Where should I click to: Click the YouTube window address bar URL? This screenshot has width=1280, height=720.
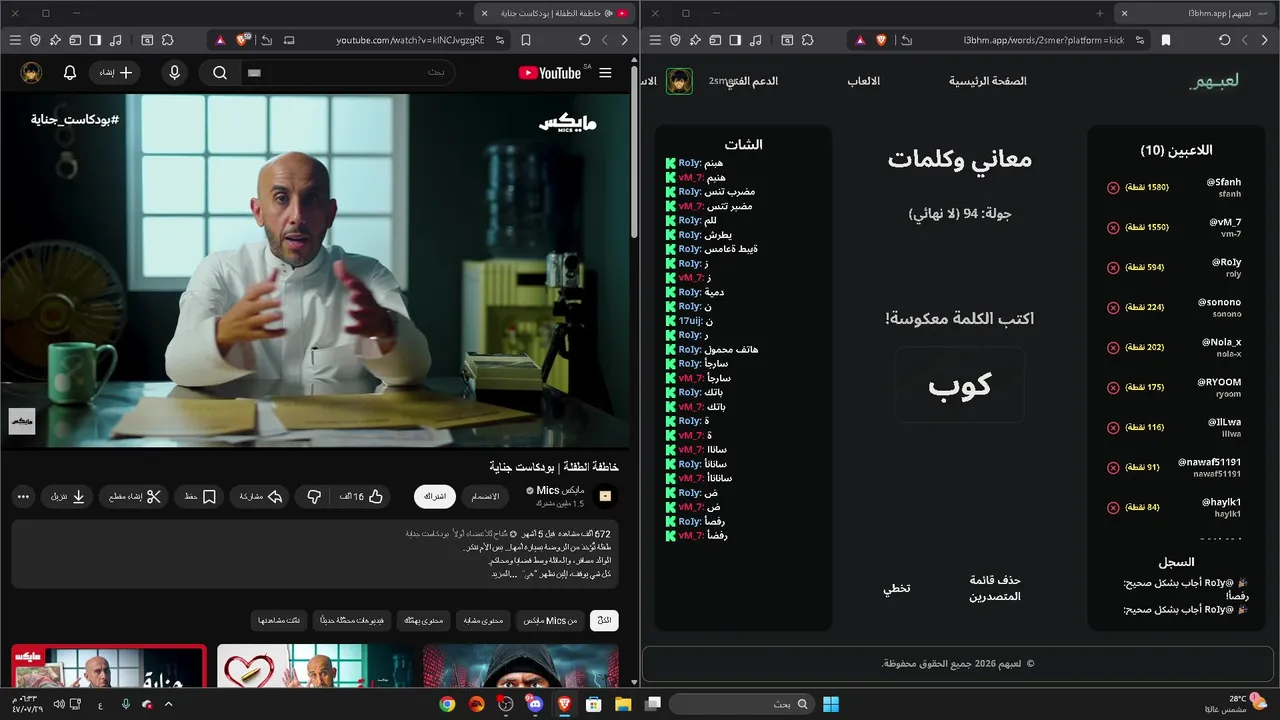coord(410,40)
